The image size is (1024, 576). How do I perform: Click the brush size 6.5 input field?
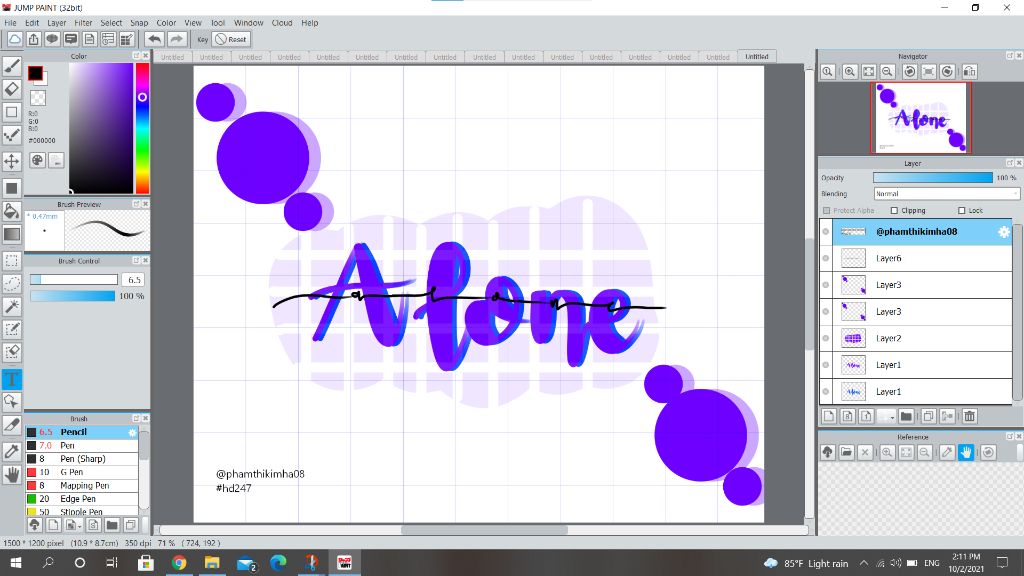tap(133, 280)
